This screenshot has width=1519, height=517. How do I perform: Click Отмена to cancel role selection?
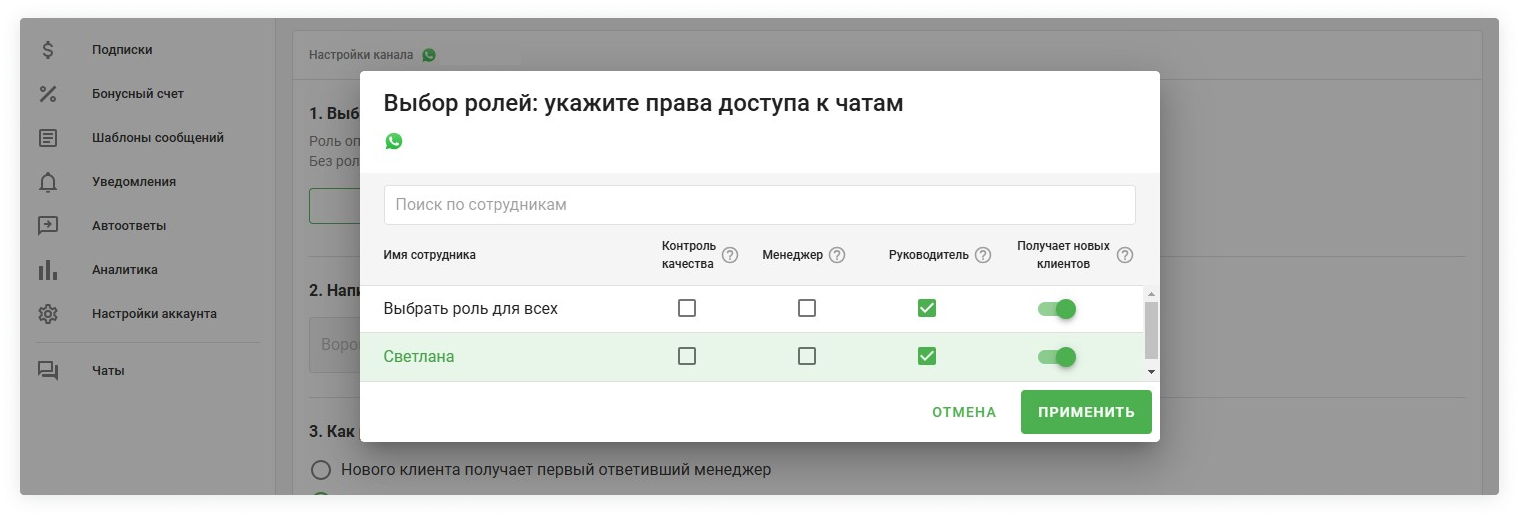pyautogui.click(x=964, y=412)
